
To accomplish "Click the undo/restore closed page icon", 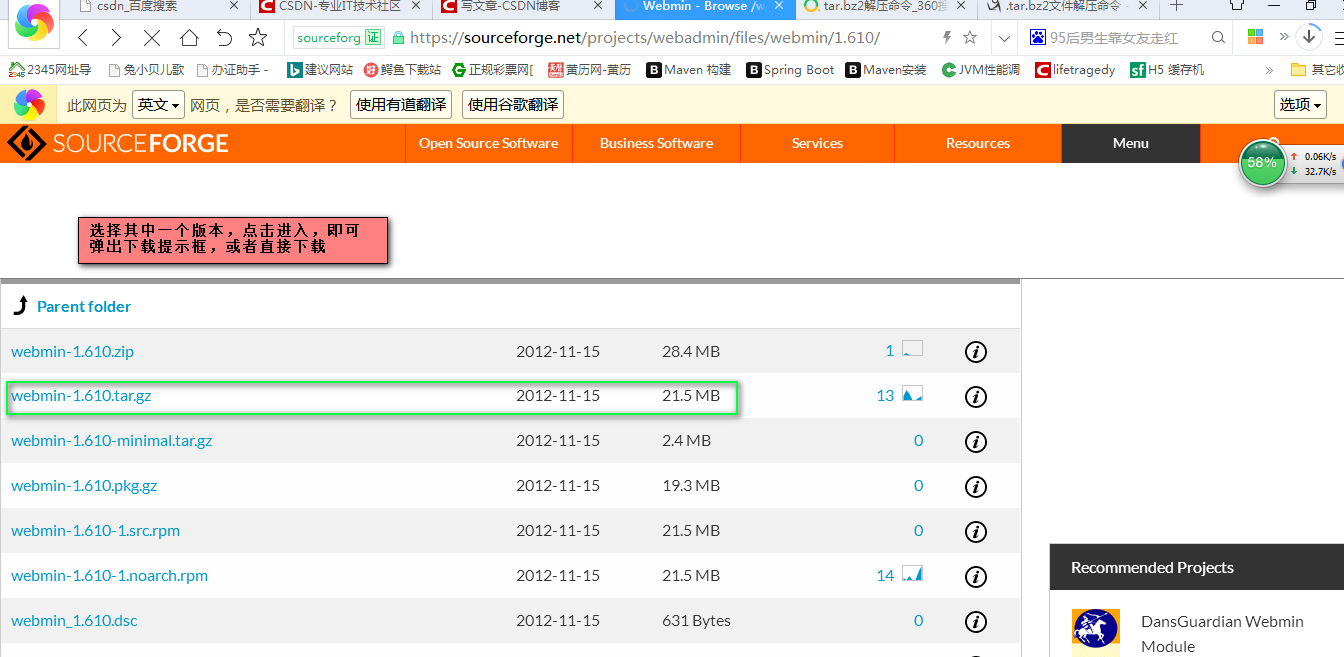I will (224, 38).
